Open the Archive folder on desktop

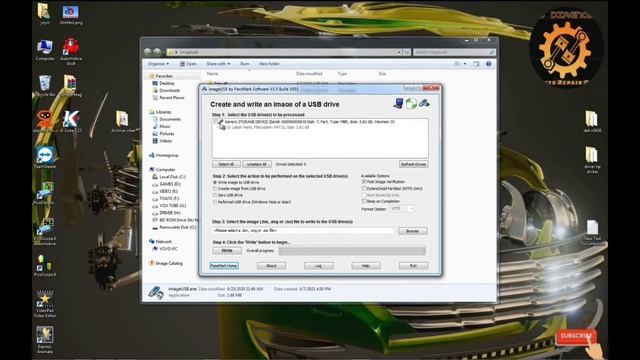pyautogui.click(x=123, y=122)
